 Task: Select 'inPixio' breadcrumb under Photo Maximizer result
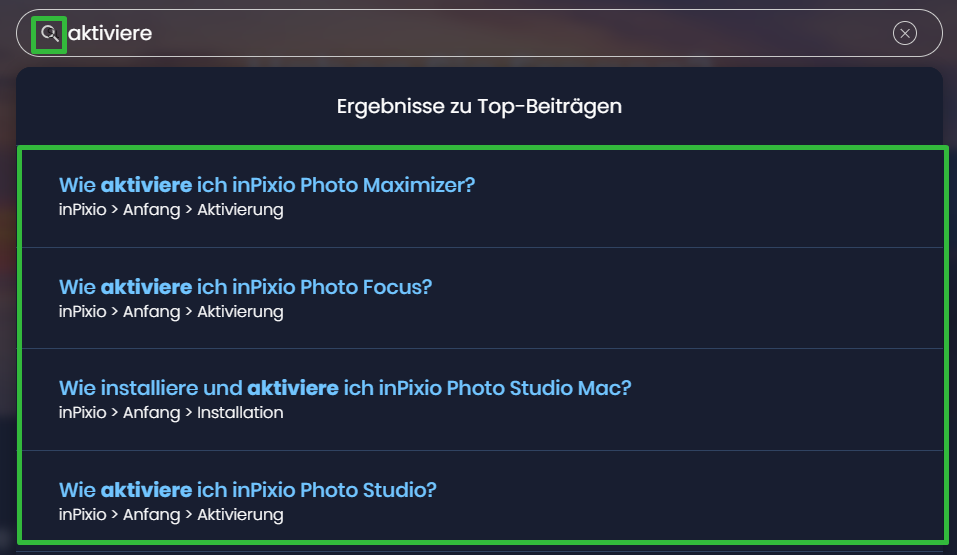tap(82, 209)
